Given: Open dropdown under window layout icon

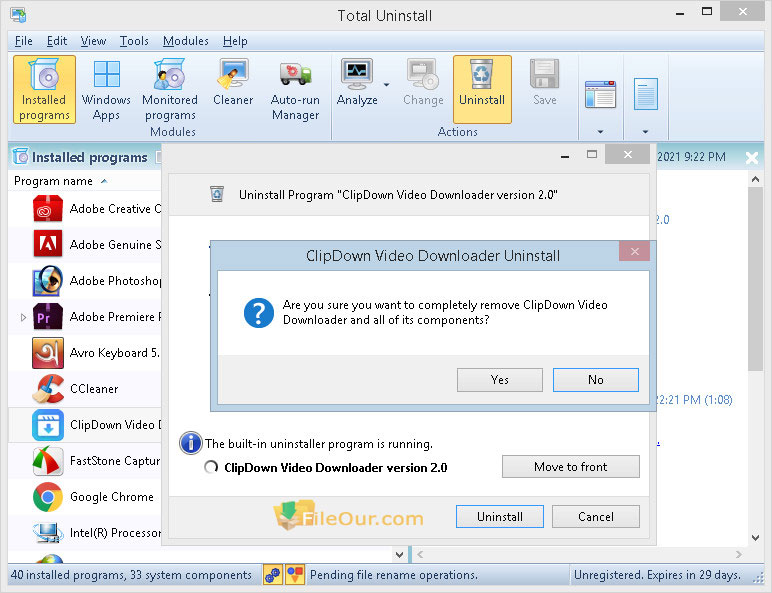Looking at the screenshot, I should 600,132.
